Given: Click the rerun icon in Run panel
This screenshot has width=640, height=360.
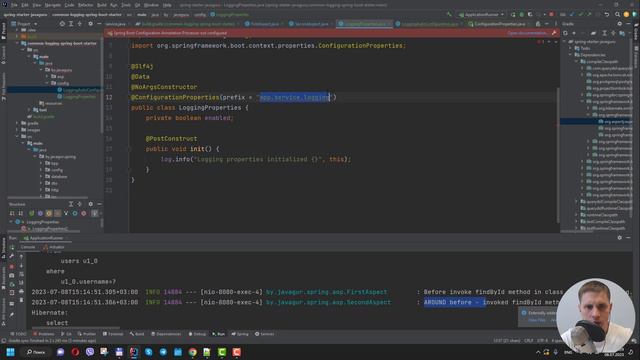Looking at the screenshot, I should click(12, 247).
